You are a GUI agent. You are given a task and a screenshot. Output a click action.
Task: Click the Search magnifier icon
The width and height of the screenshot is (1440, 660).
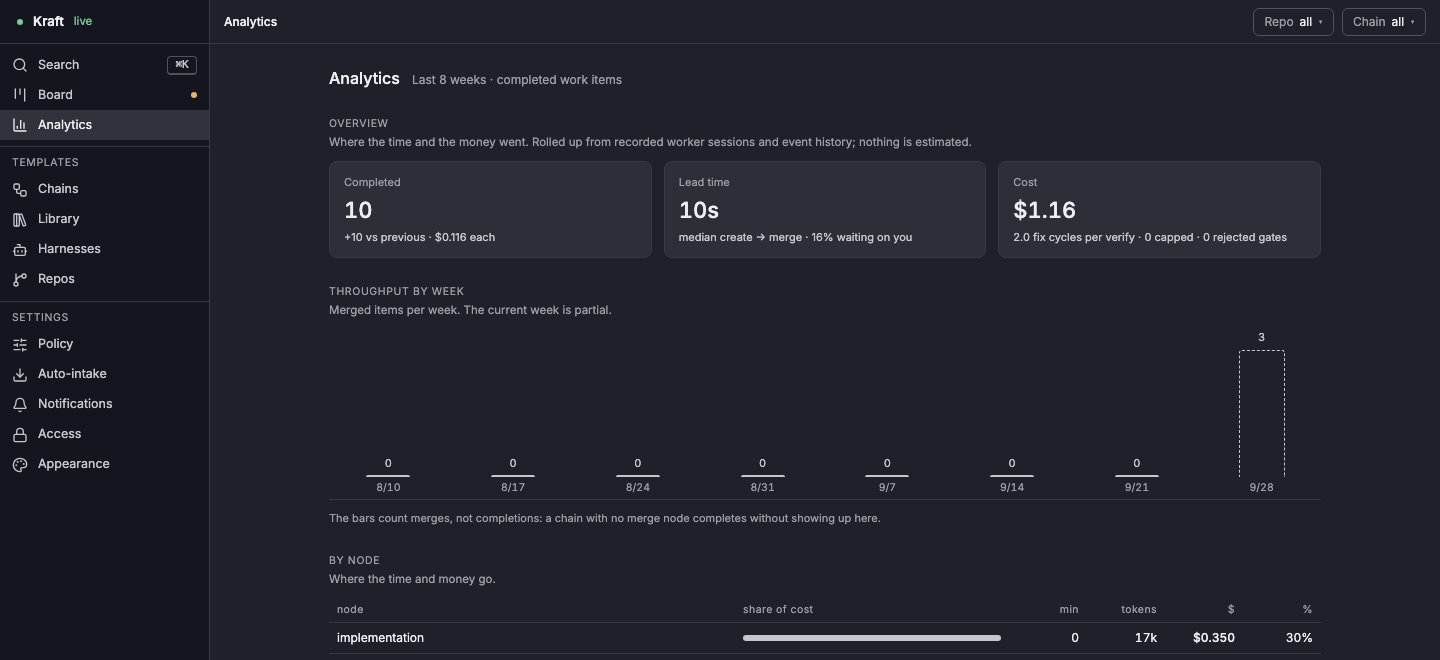point(20,65)
